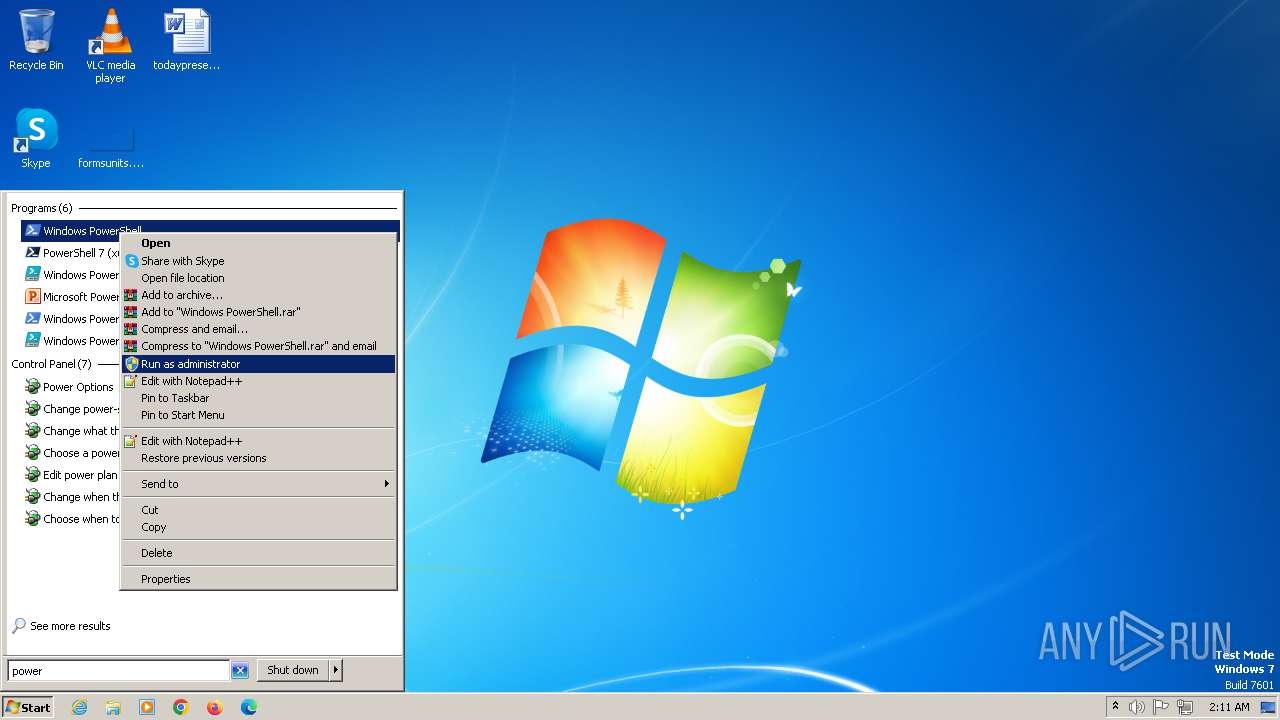Open the todaypresent Word document icon

(186, 40)
